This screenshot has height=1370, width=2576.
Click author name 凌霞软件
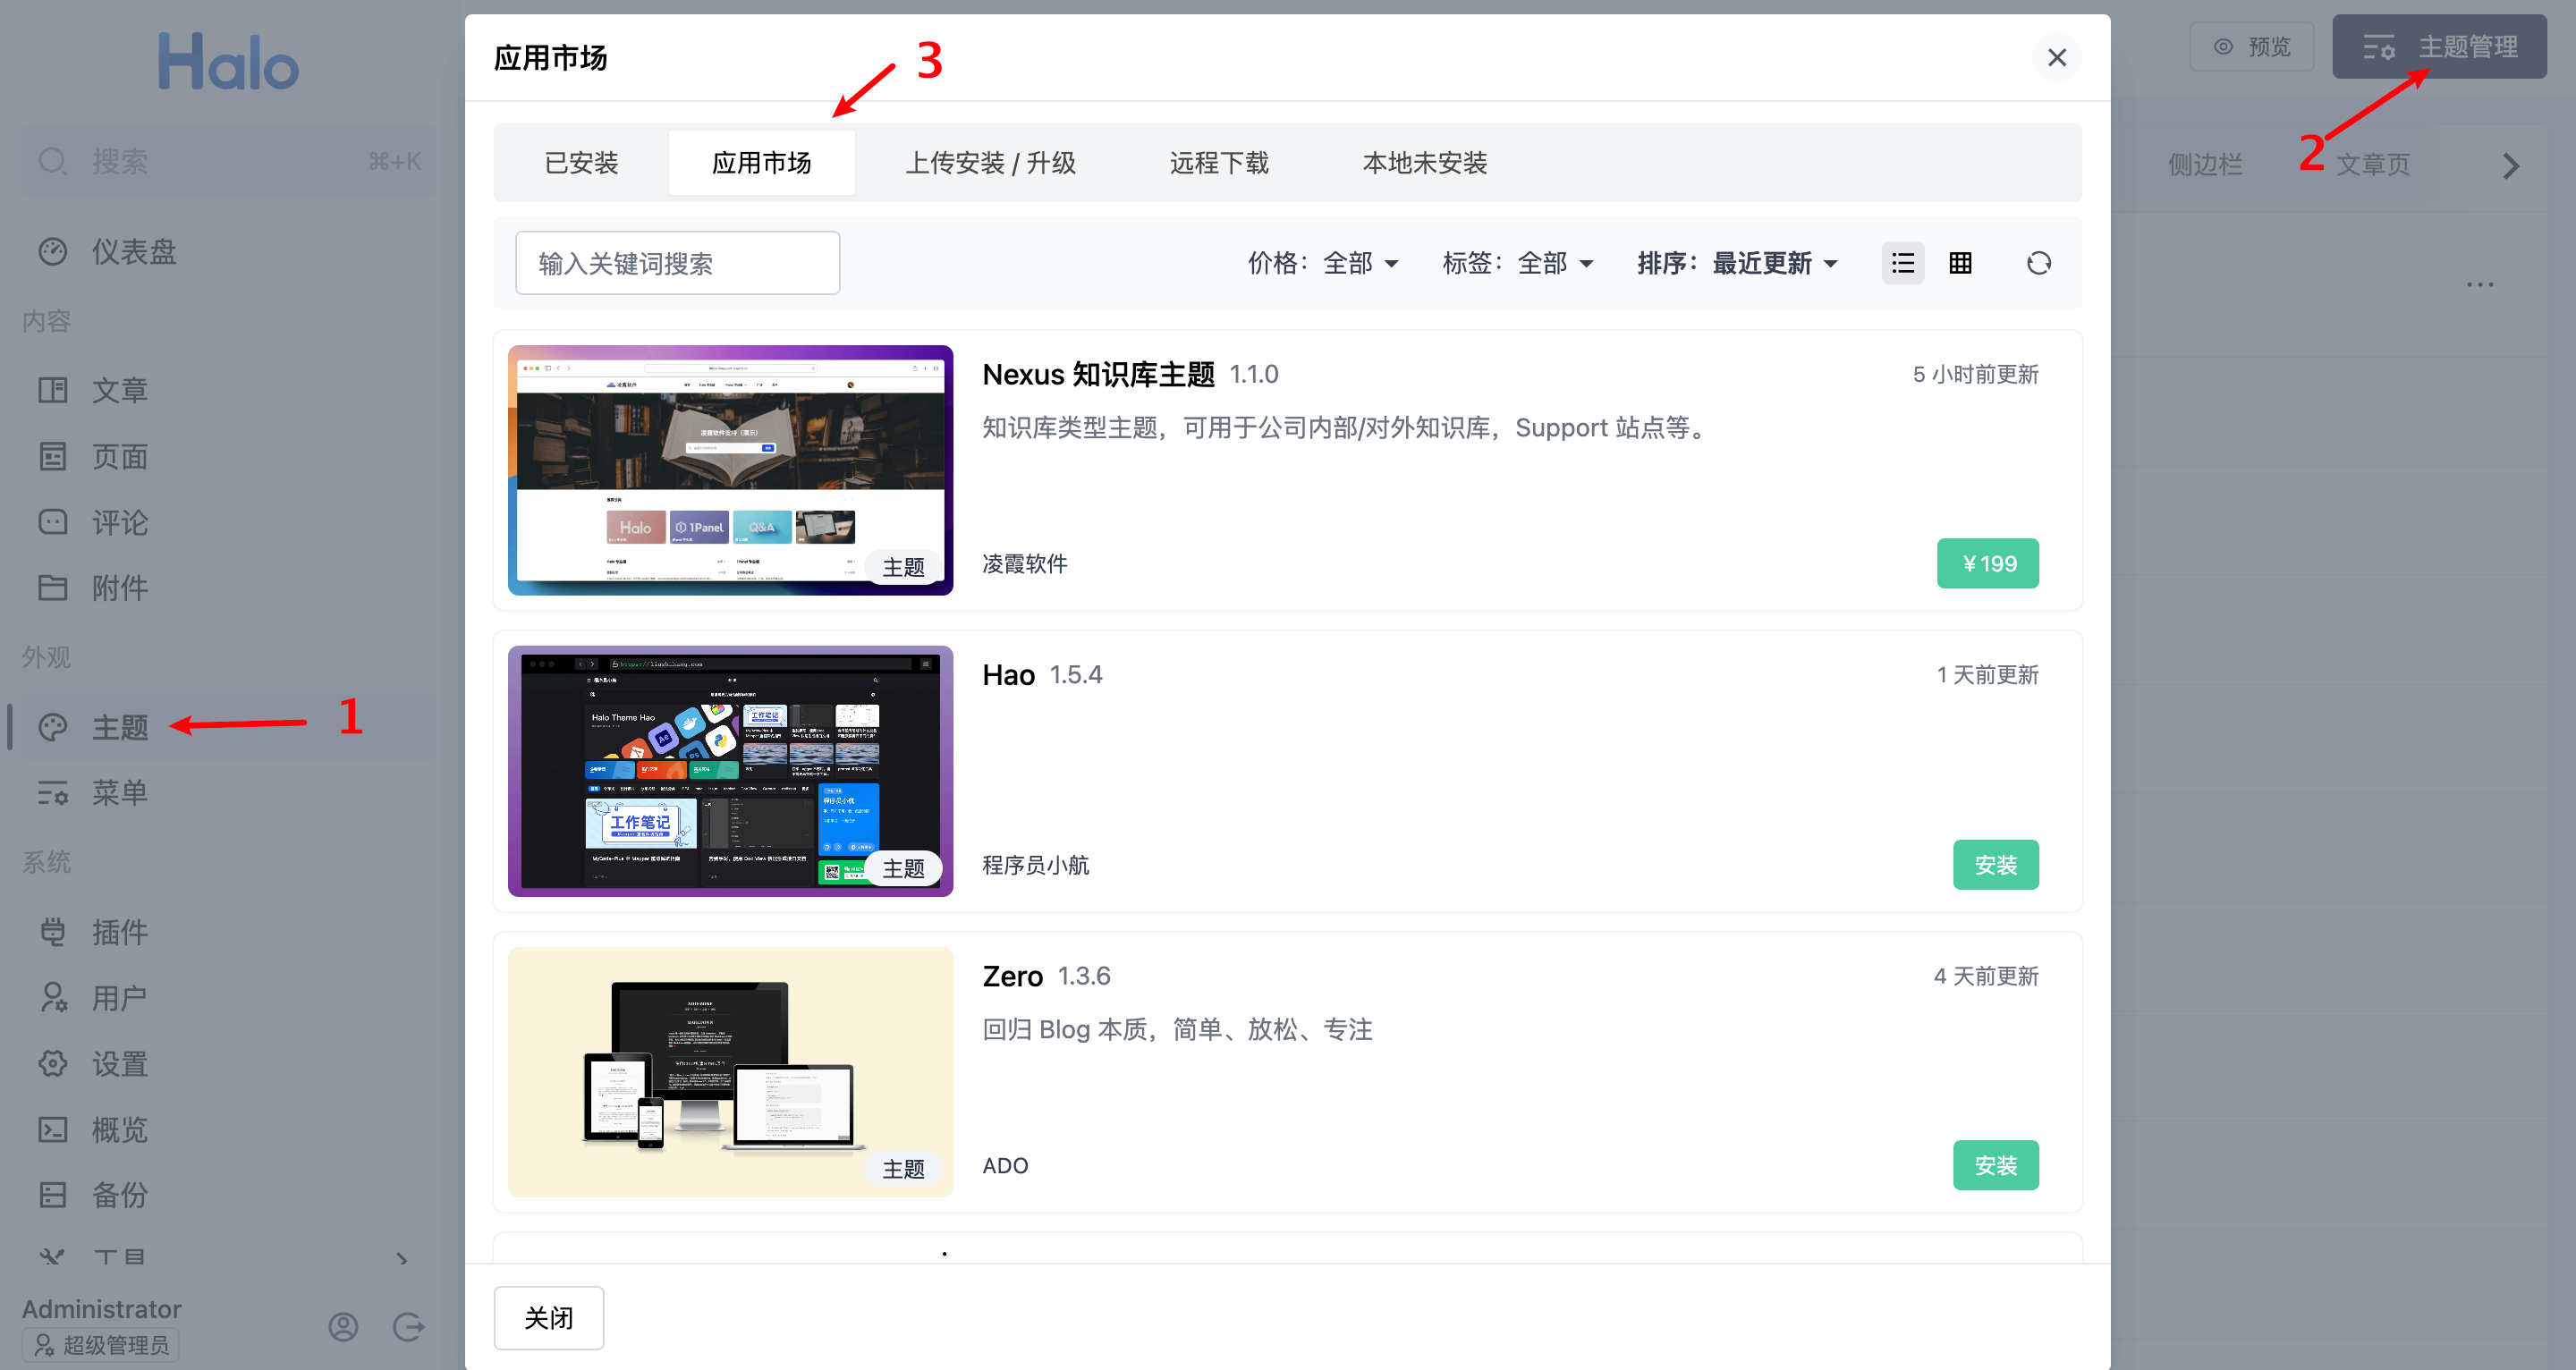coord(1025,564)
